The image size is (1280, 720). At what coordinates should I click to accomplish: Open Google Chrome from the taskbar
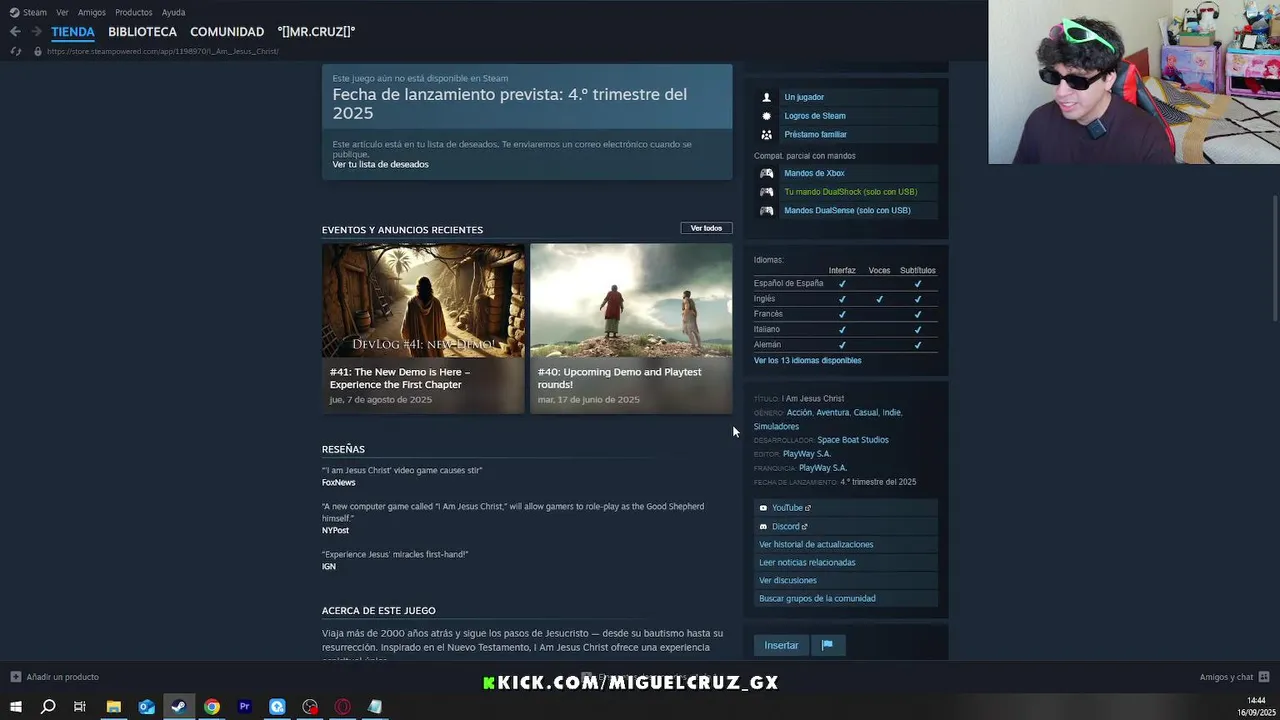(x=212, y=707)
